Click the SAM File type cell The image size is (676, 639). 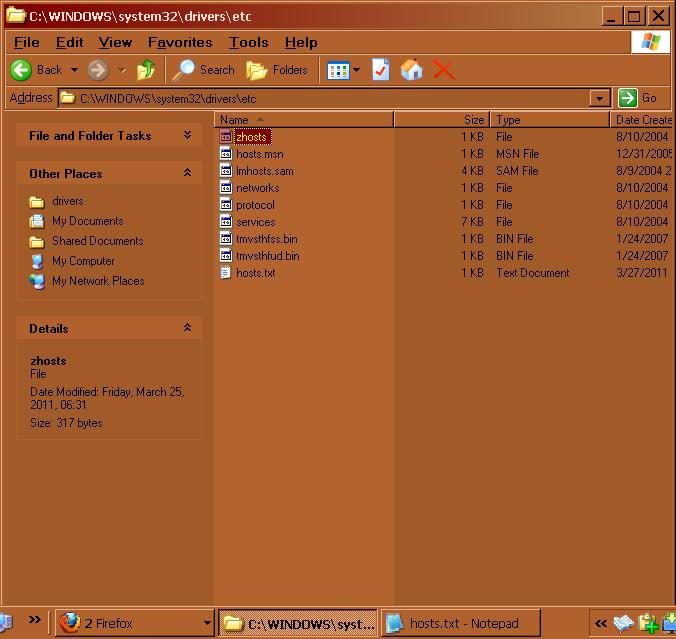(x=517, y=171)
